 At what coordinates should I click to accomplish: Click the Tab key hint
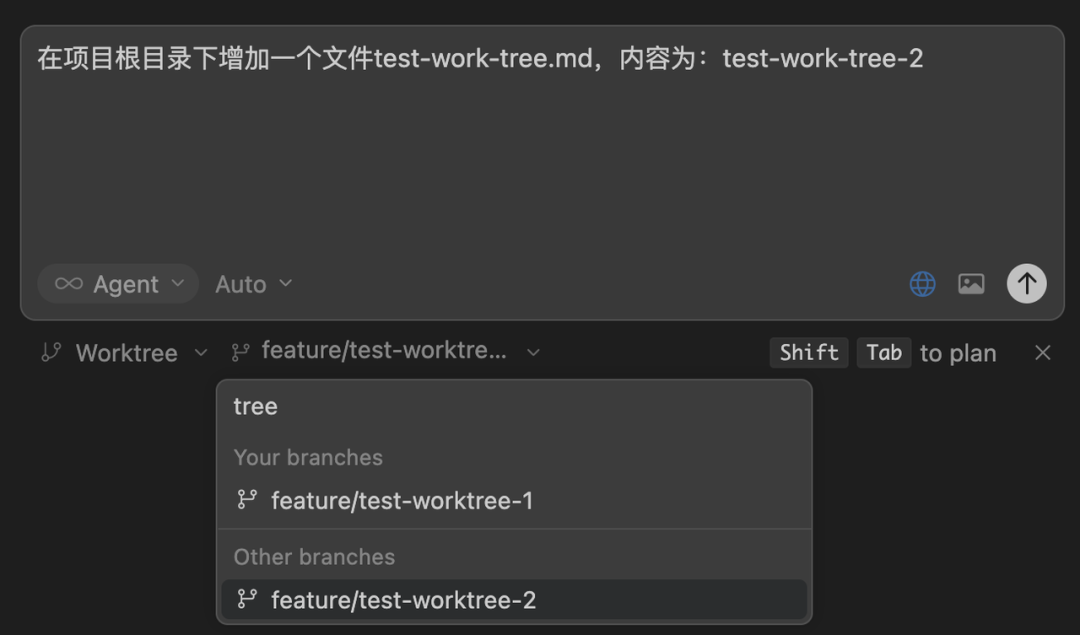pyautogui.click(x=884, y=352)
